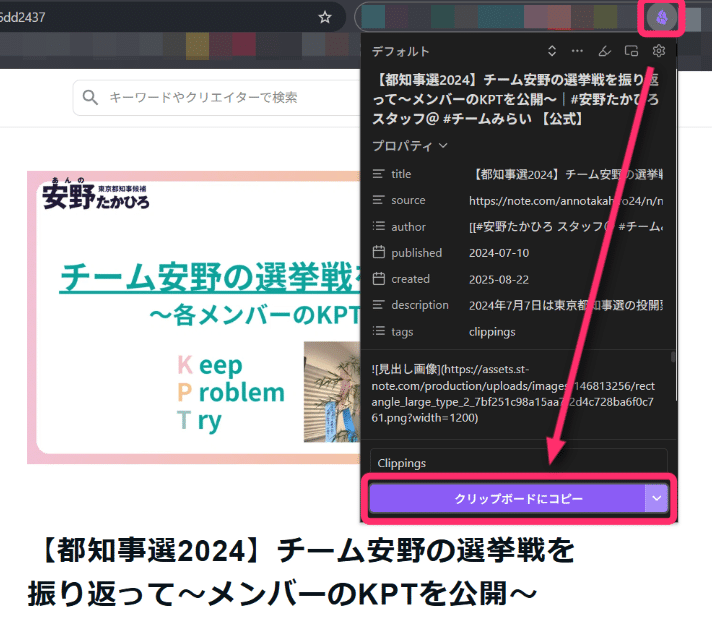Activate the highlighter pen icon
Screen dimensions: 712x619
click(x=604, y=51)
